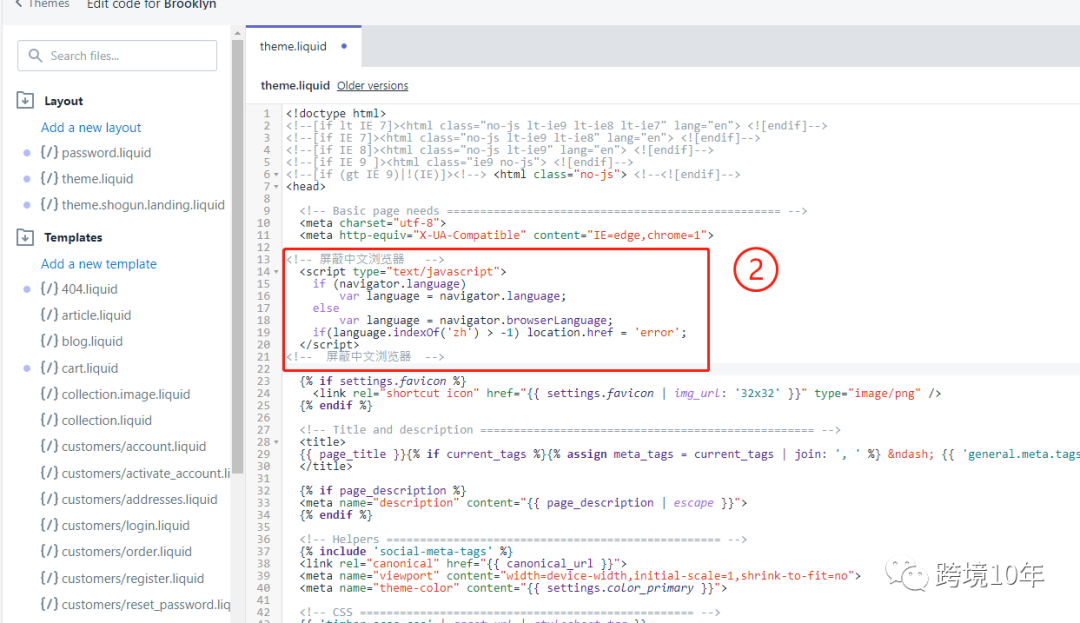
Task: Go back to Themes
Action: [43, 4]
